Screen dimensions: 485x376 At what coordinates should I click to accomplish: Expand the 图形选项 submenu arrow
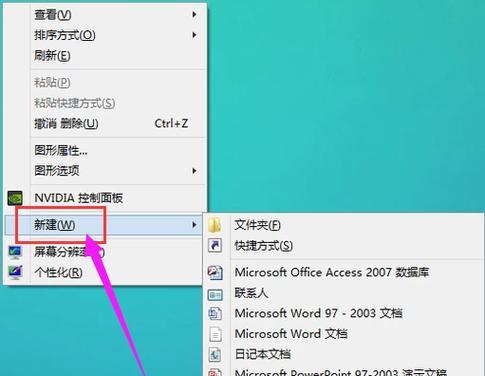click(x=194, y=171)
